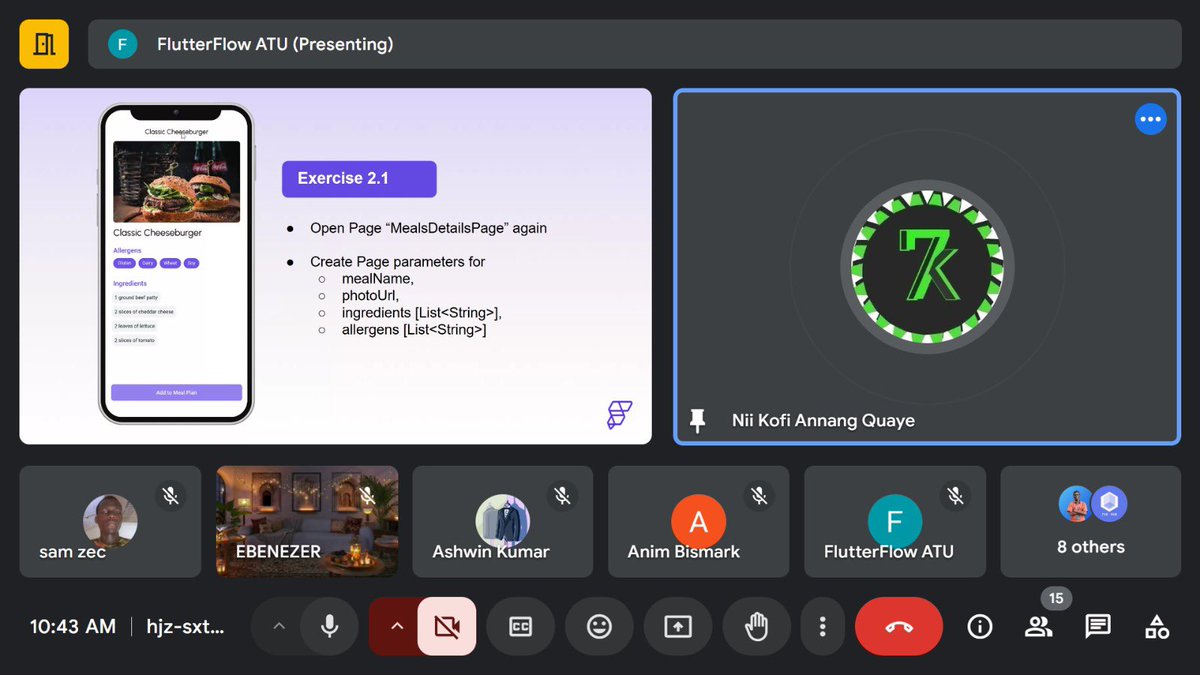Click muted mic icon on Ashwin Kumar tile

[x=563, y=495]
